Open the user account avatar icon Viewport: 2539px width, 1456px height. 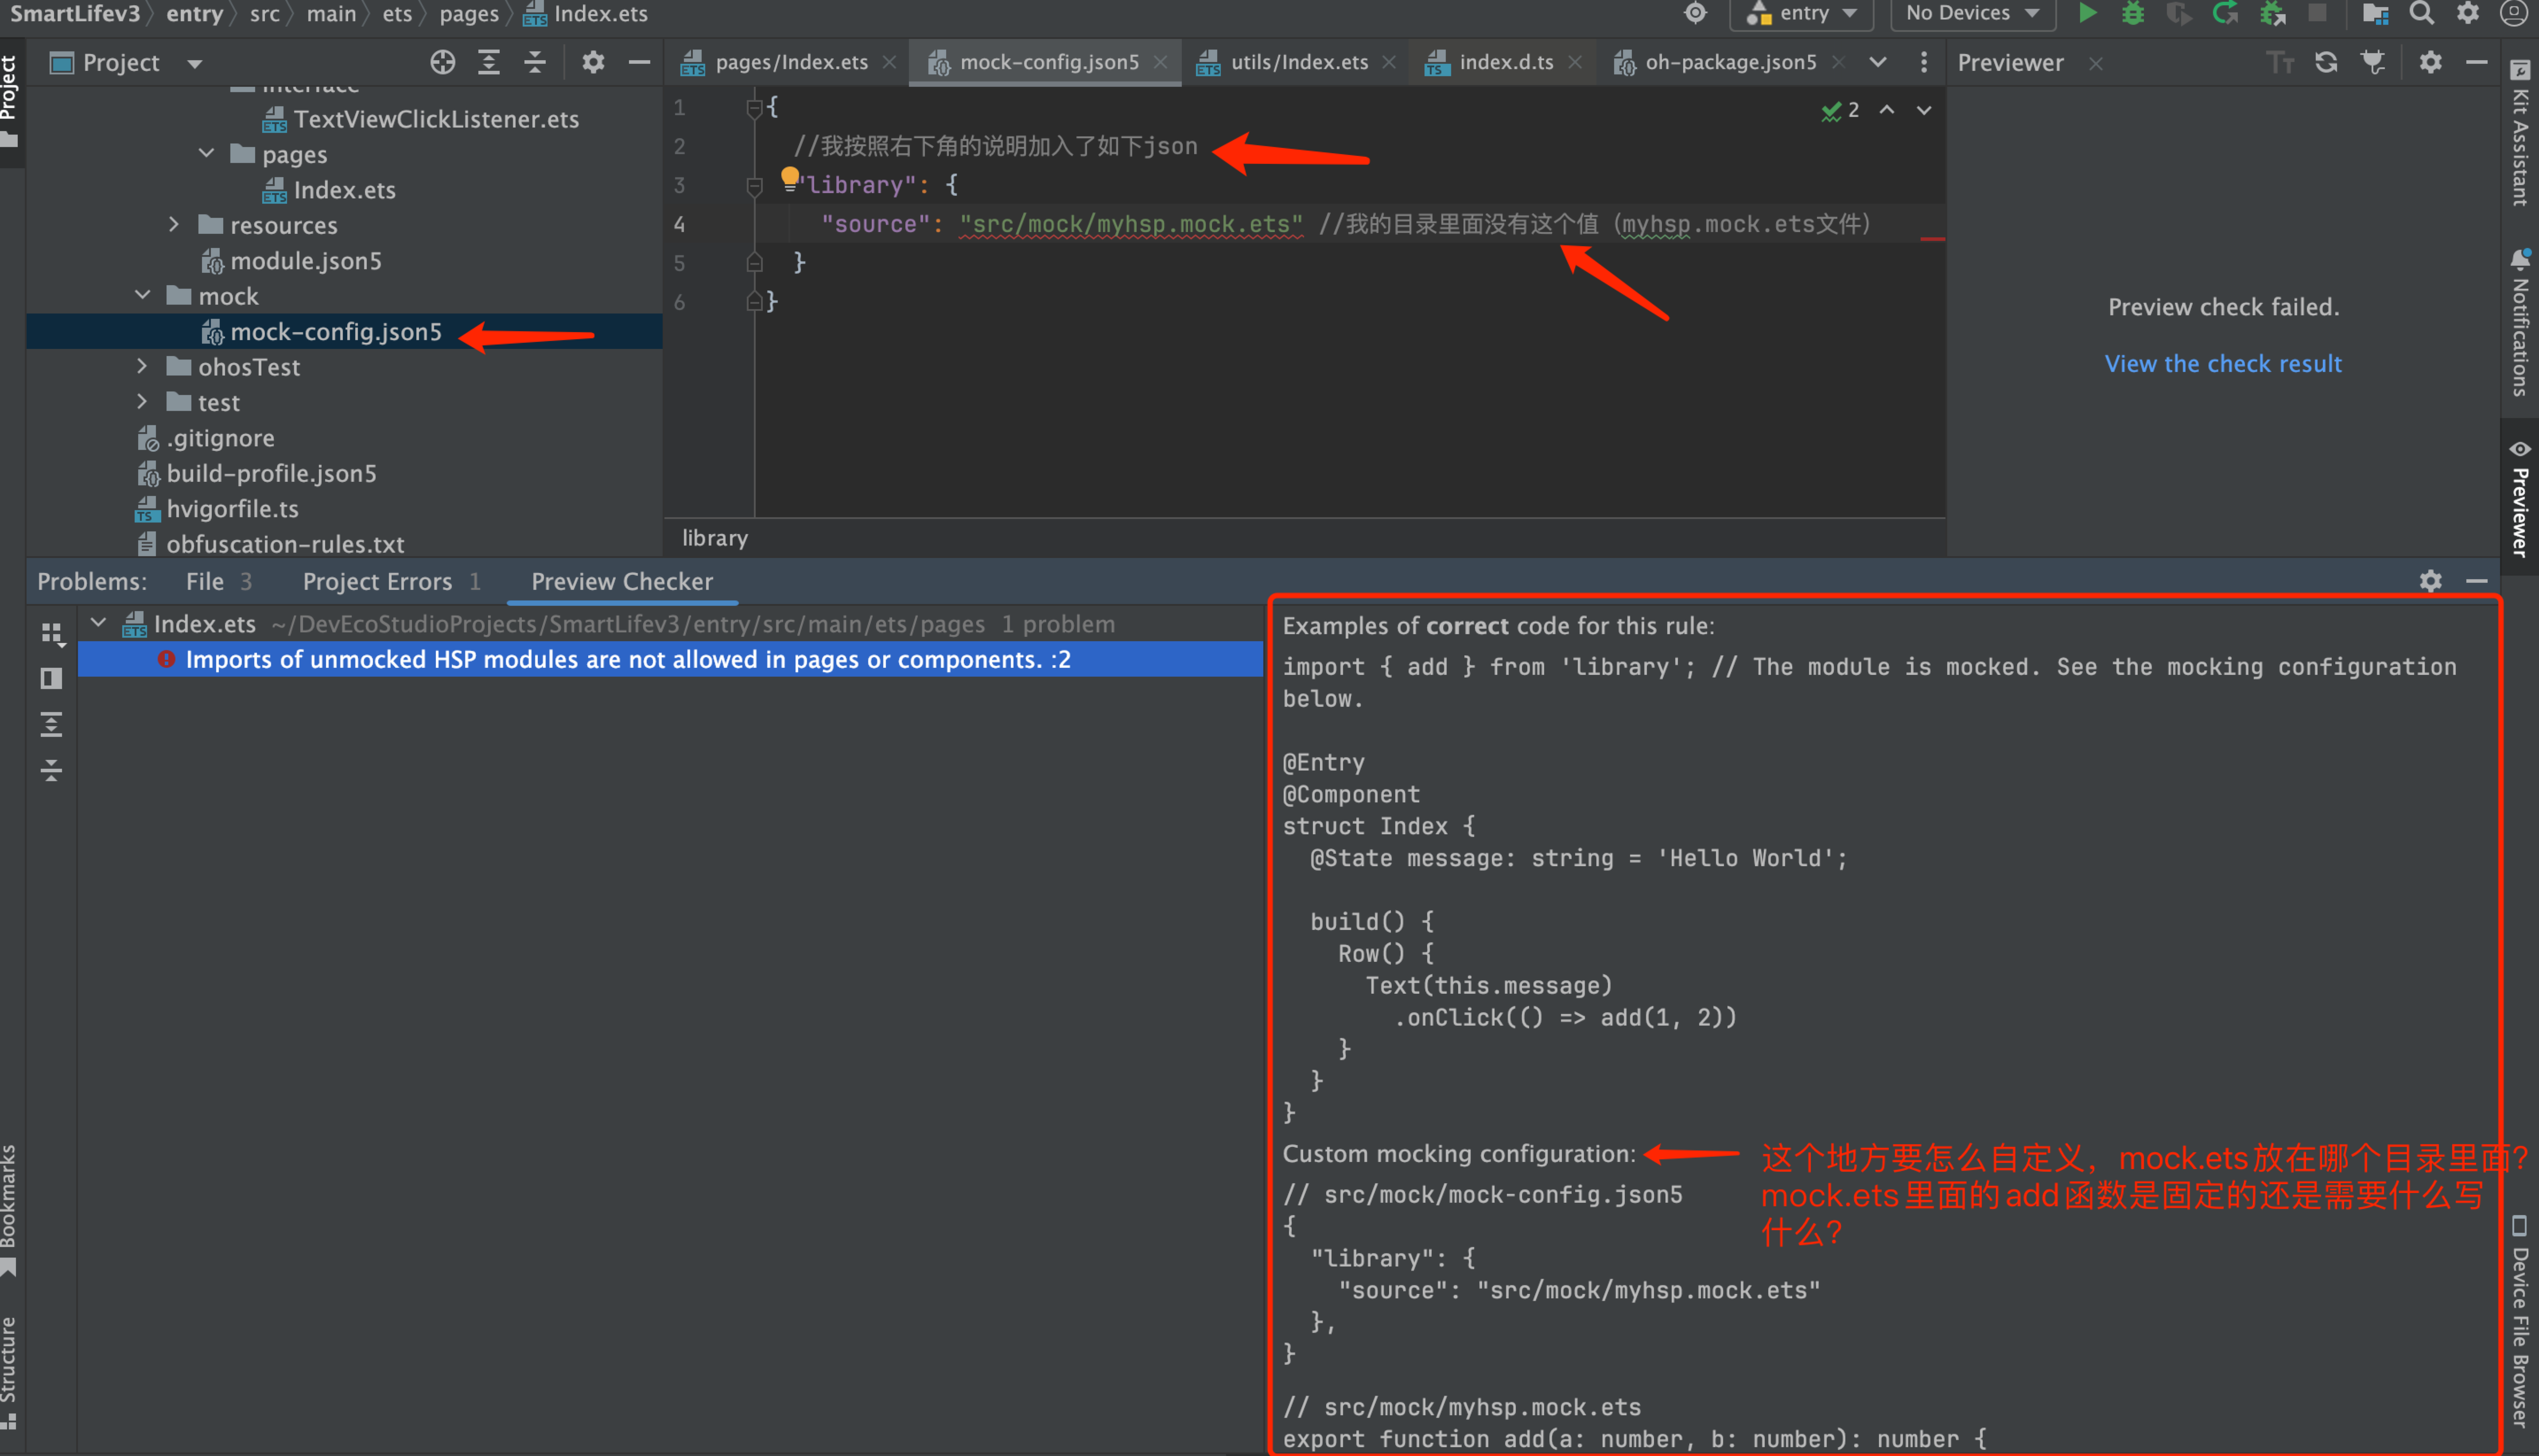[2513, 13]
